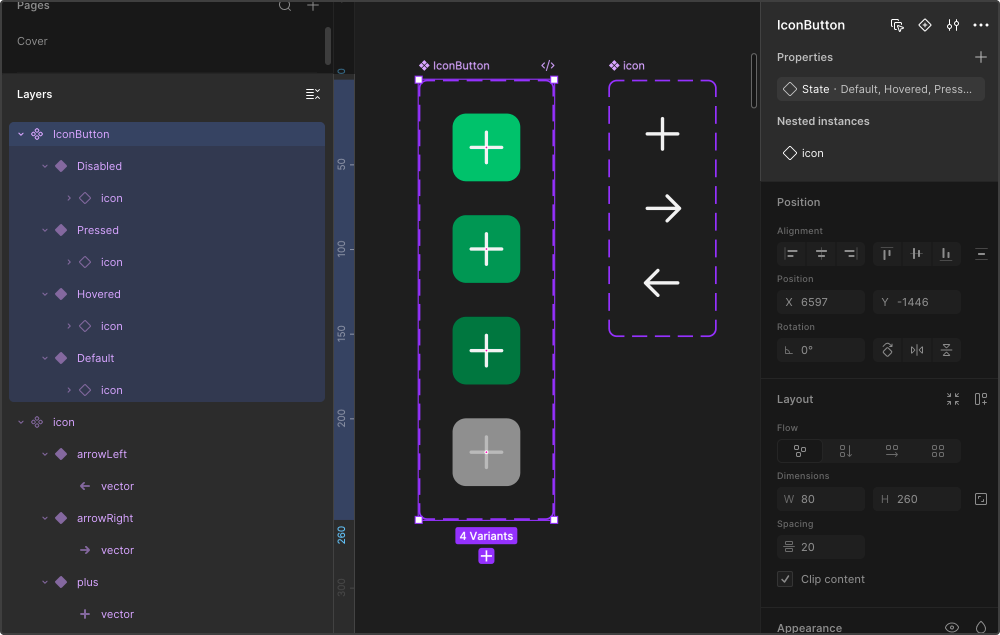Click the resize to fit icon beside height
The image size is (1000, 635).
[x=981, y=499]
